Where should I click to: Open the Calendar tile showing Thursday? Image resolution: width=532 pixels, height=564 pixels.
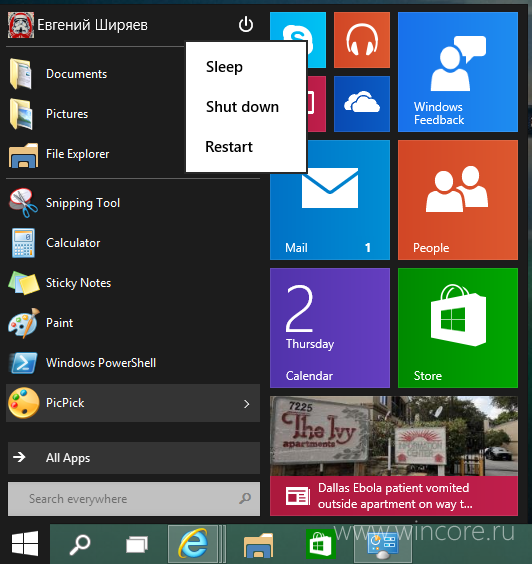[330, 328]
